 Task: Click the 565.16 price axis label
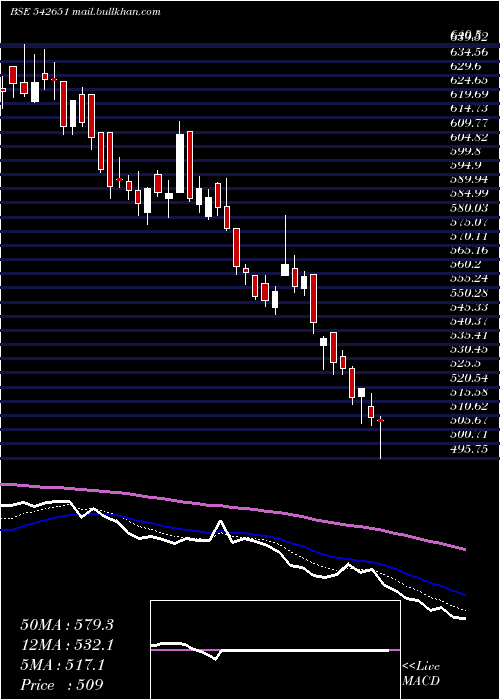[x=469, y=250]
